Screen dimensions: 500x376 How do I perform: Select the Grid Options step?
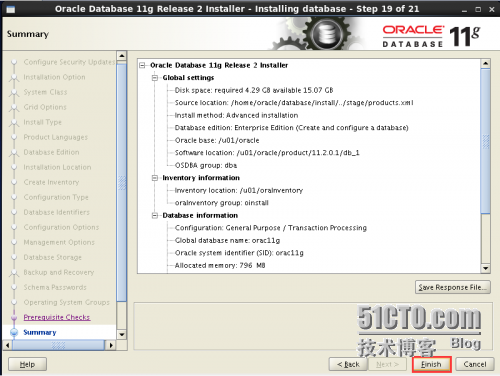tap(45, 107)
